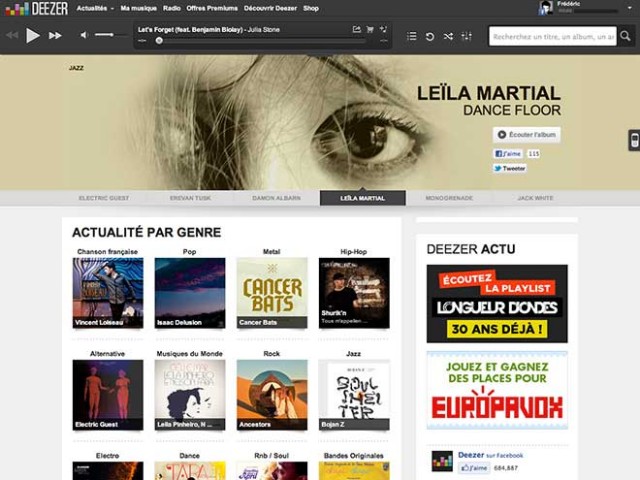Viewport: 640px width, 480px height.
Task: Toggle repeat mode
Action: (x=430, y=36)
